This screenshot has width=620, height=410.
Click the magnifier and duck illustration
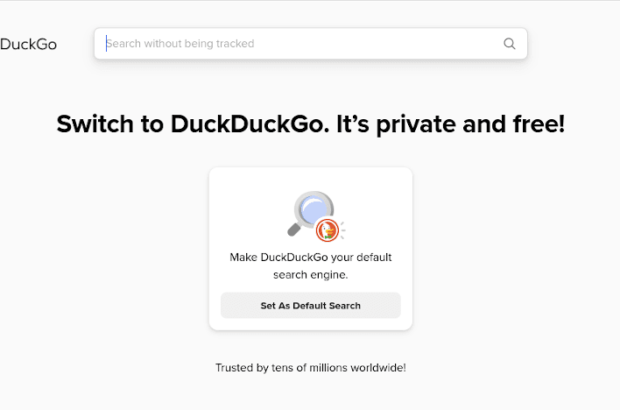316,216
